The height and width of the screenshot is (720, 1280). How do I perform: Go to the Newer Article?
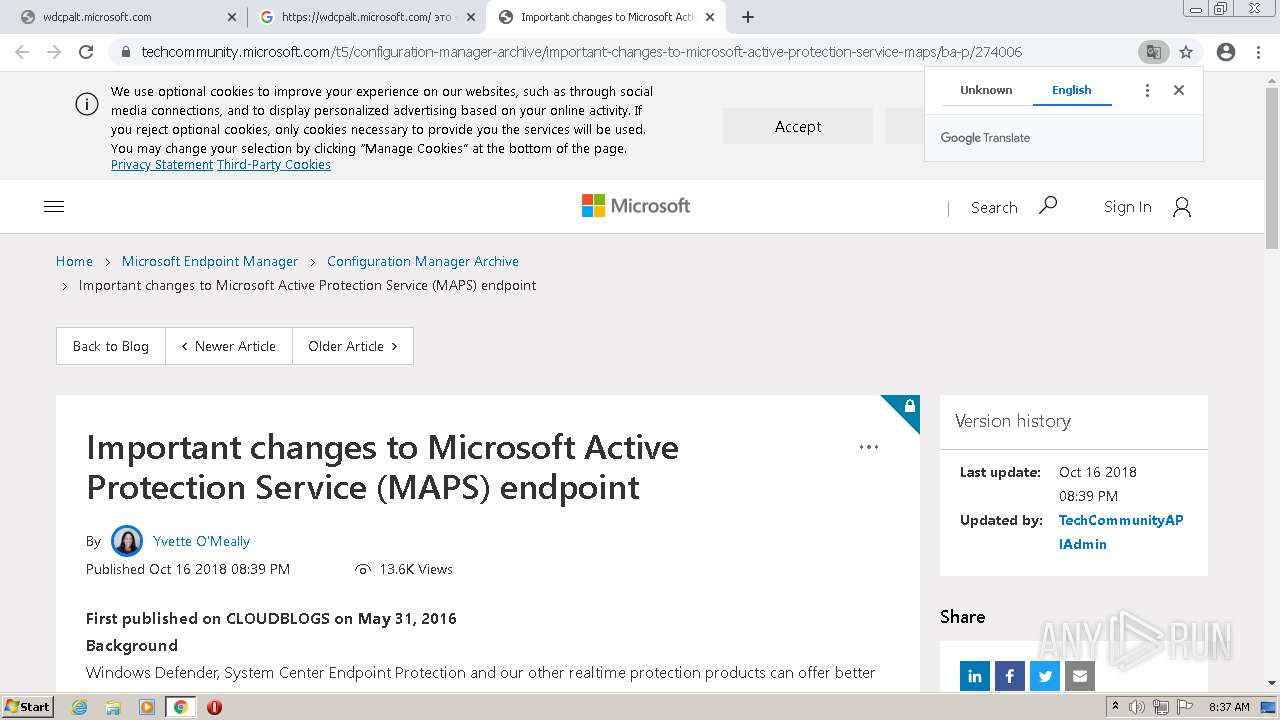coord(229,346)
